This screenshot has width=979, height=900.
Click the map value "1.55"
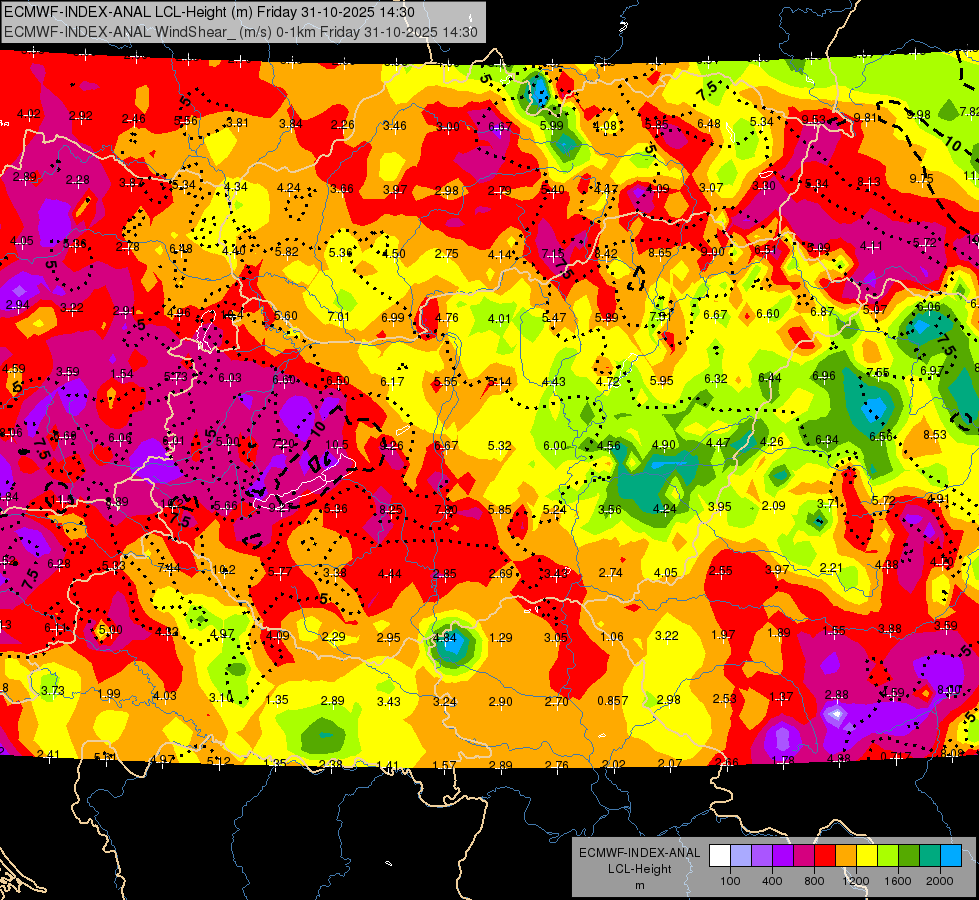tap(834, 631)
